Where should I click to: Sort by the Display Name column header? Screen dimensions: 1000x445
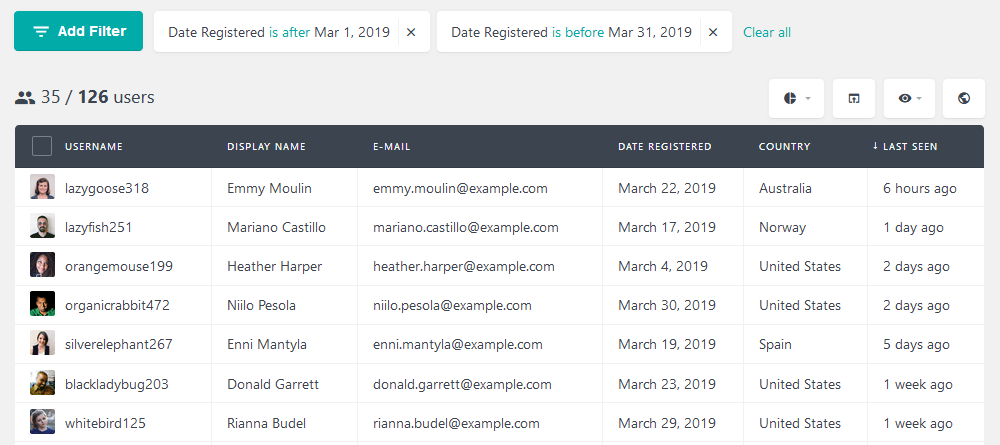(x=267, y=147)
